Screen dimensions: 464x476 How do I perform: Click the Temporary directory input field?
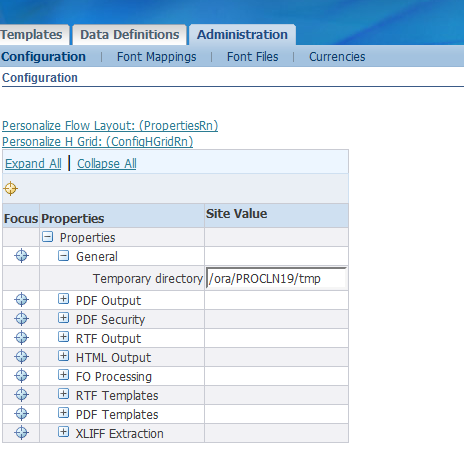[276, 278]
